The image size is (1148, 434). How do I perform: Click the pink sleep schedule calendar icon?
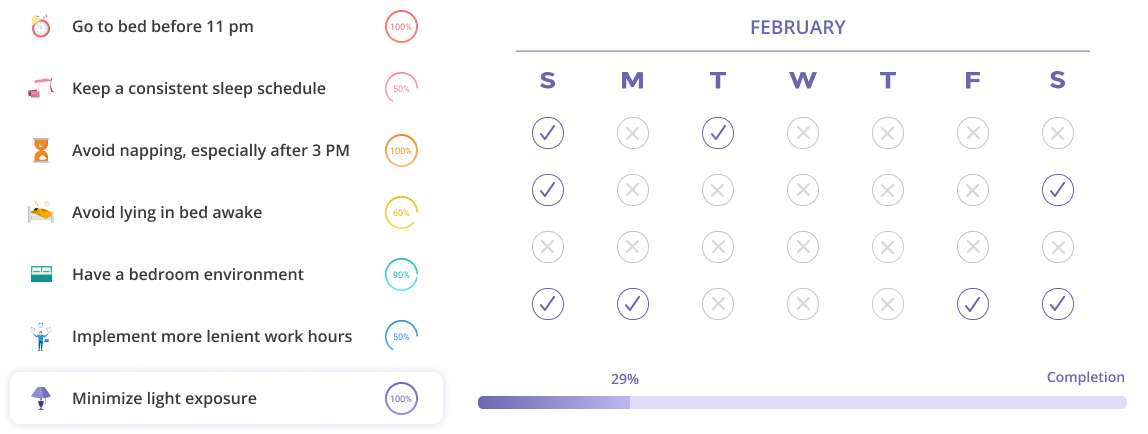tap(41, 89)
